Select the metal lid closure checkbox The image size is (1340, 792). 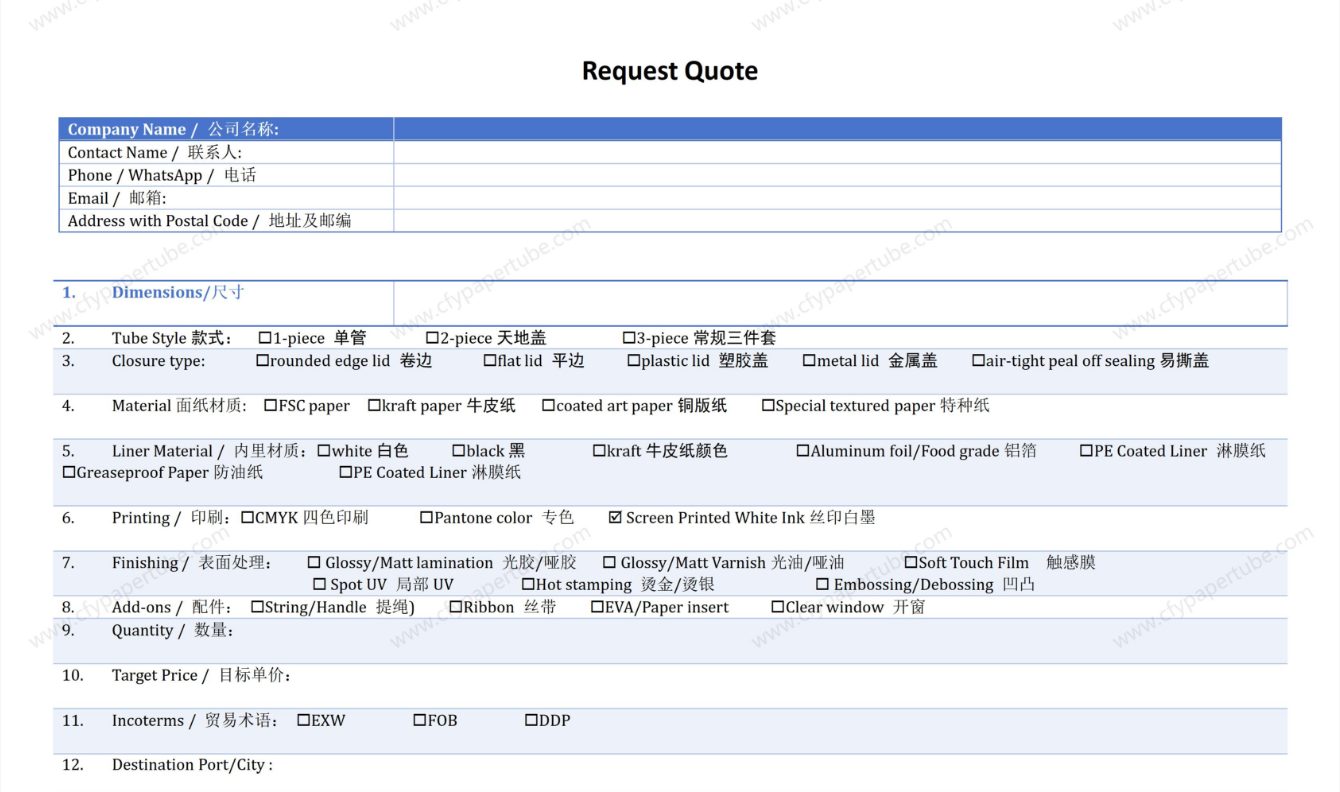(809, 361)
